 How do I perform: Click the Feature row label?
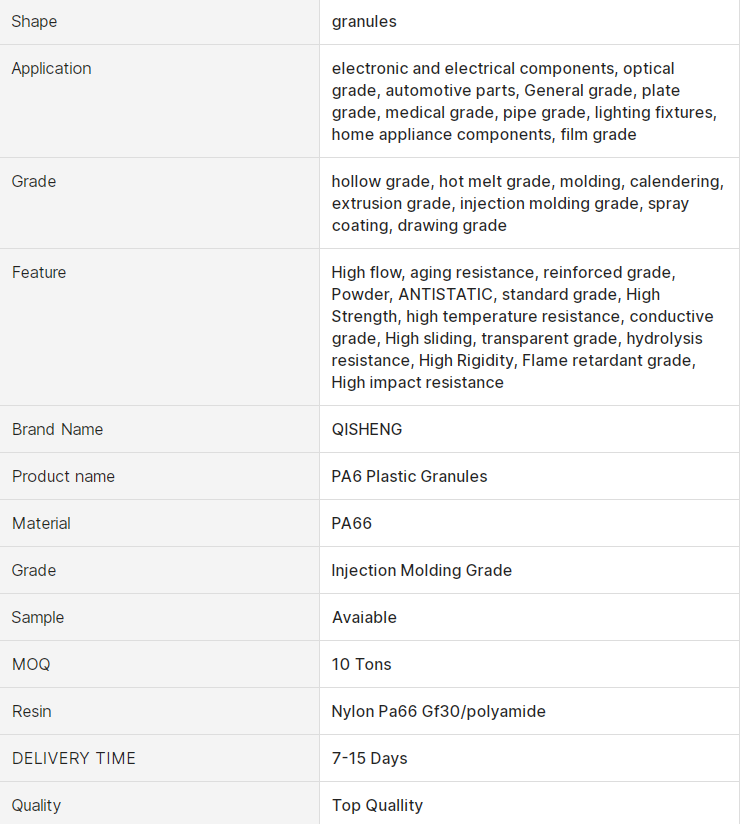tap(39, 272)
